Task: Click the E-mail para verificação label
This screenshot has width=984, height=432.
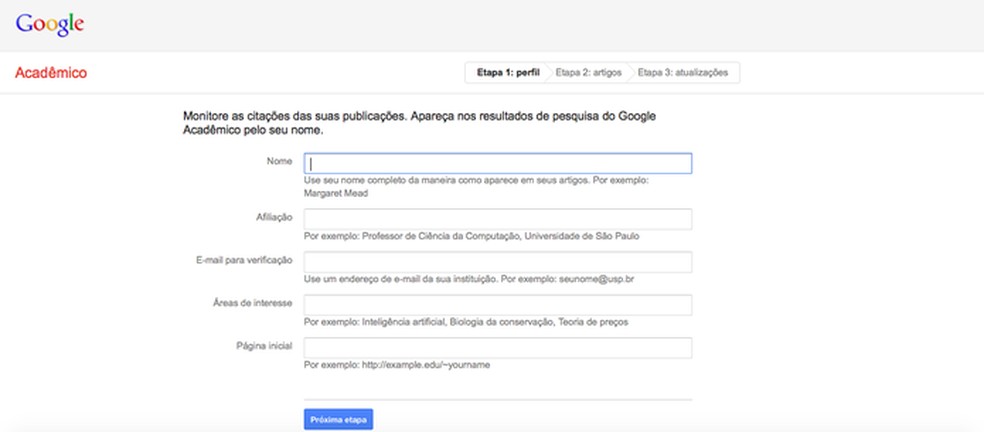Action: 244,259
